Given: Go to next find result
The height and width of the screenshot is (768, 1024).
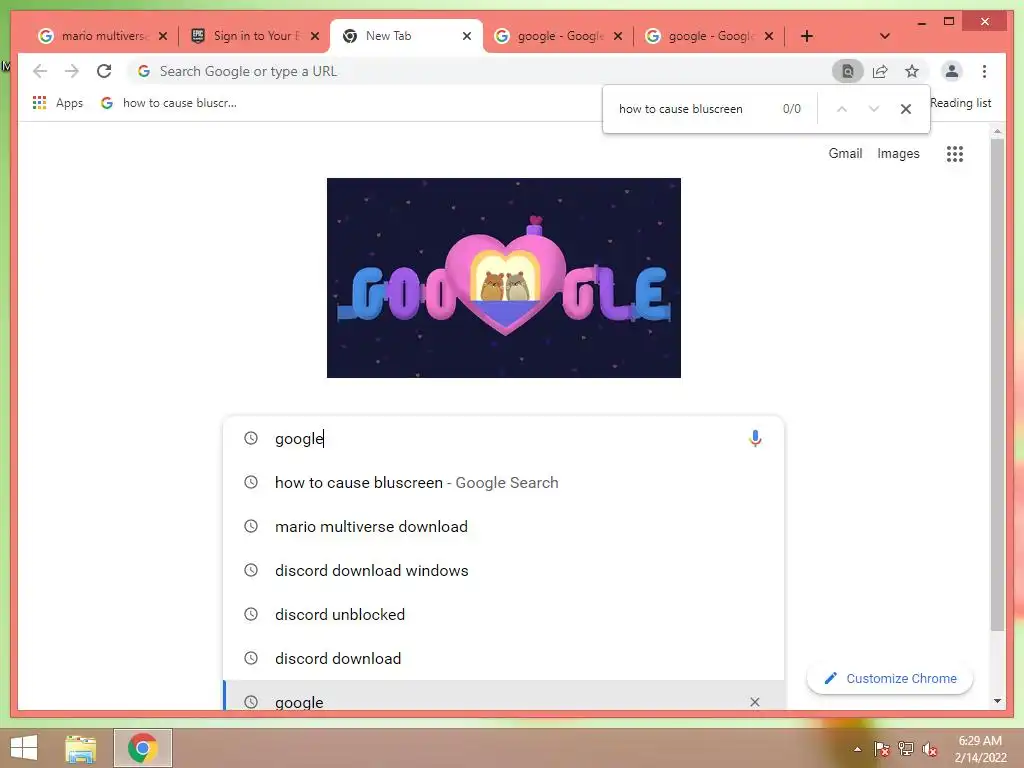Looking at the screenshot, I should click(874, 109).
